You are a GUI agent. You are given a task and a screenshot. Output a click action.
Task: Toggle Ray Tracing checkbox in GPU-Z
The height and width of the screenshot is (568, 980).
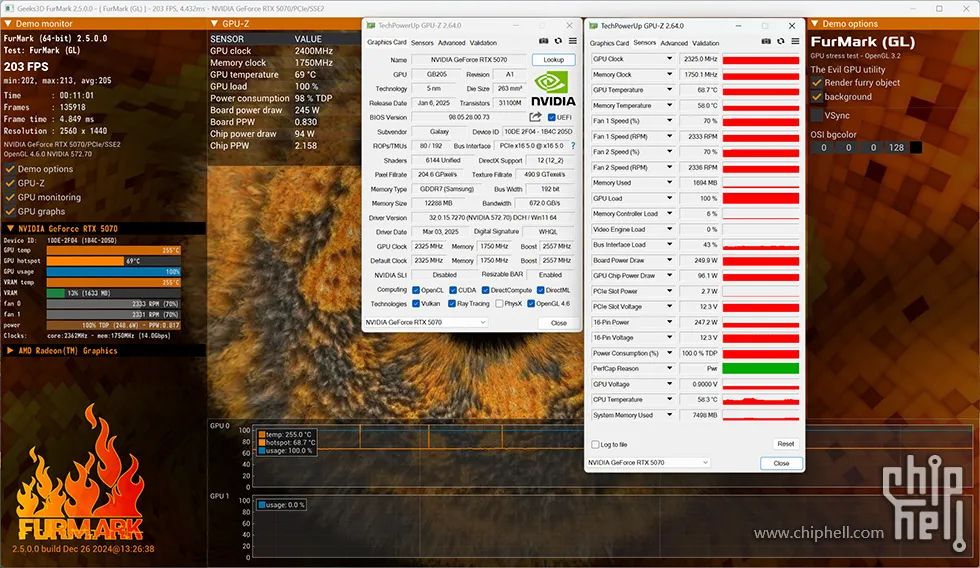[x=451, y=304]
